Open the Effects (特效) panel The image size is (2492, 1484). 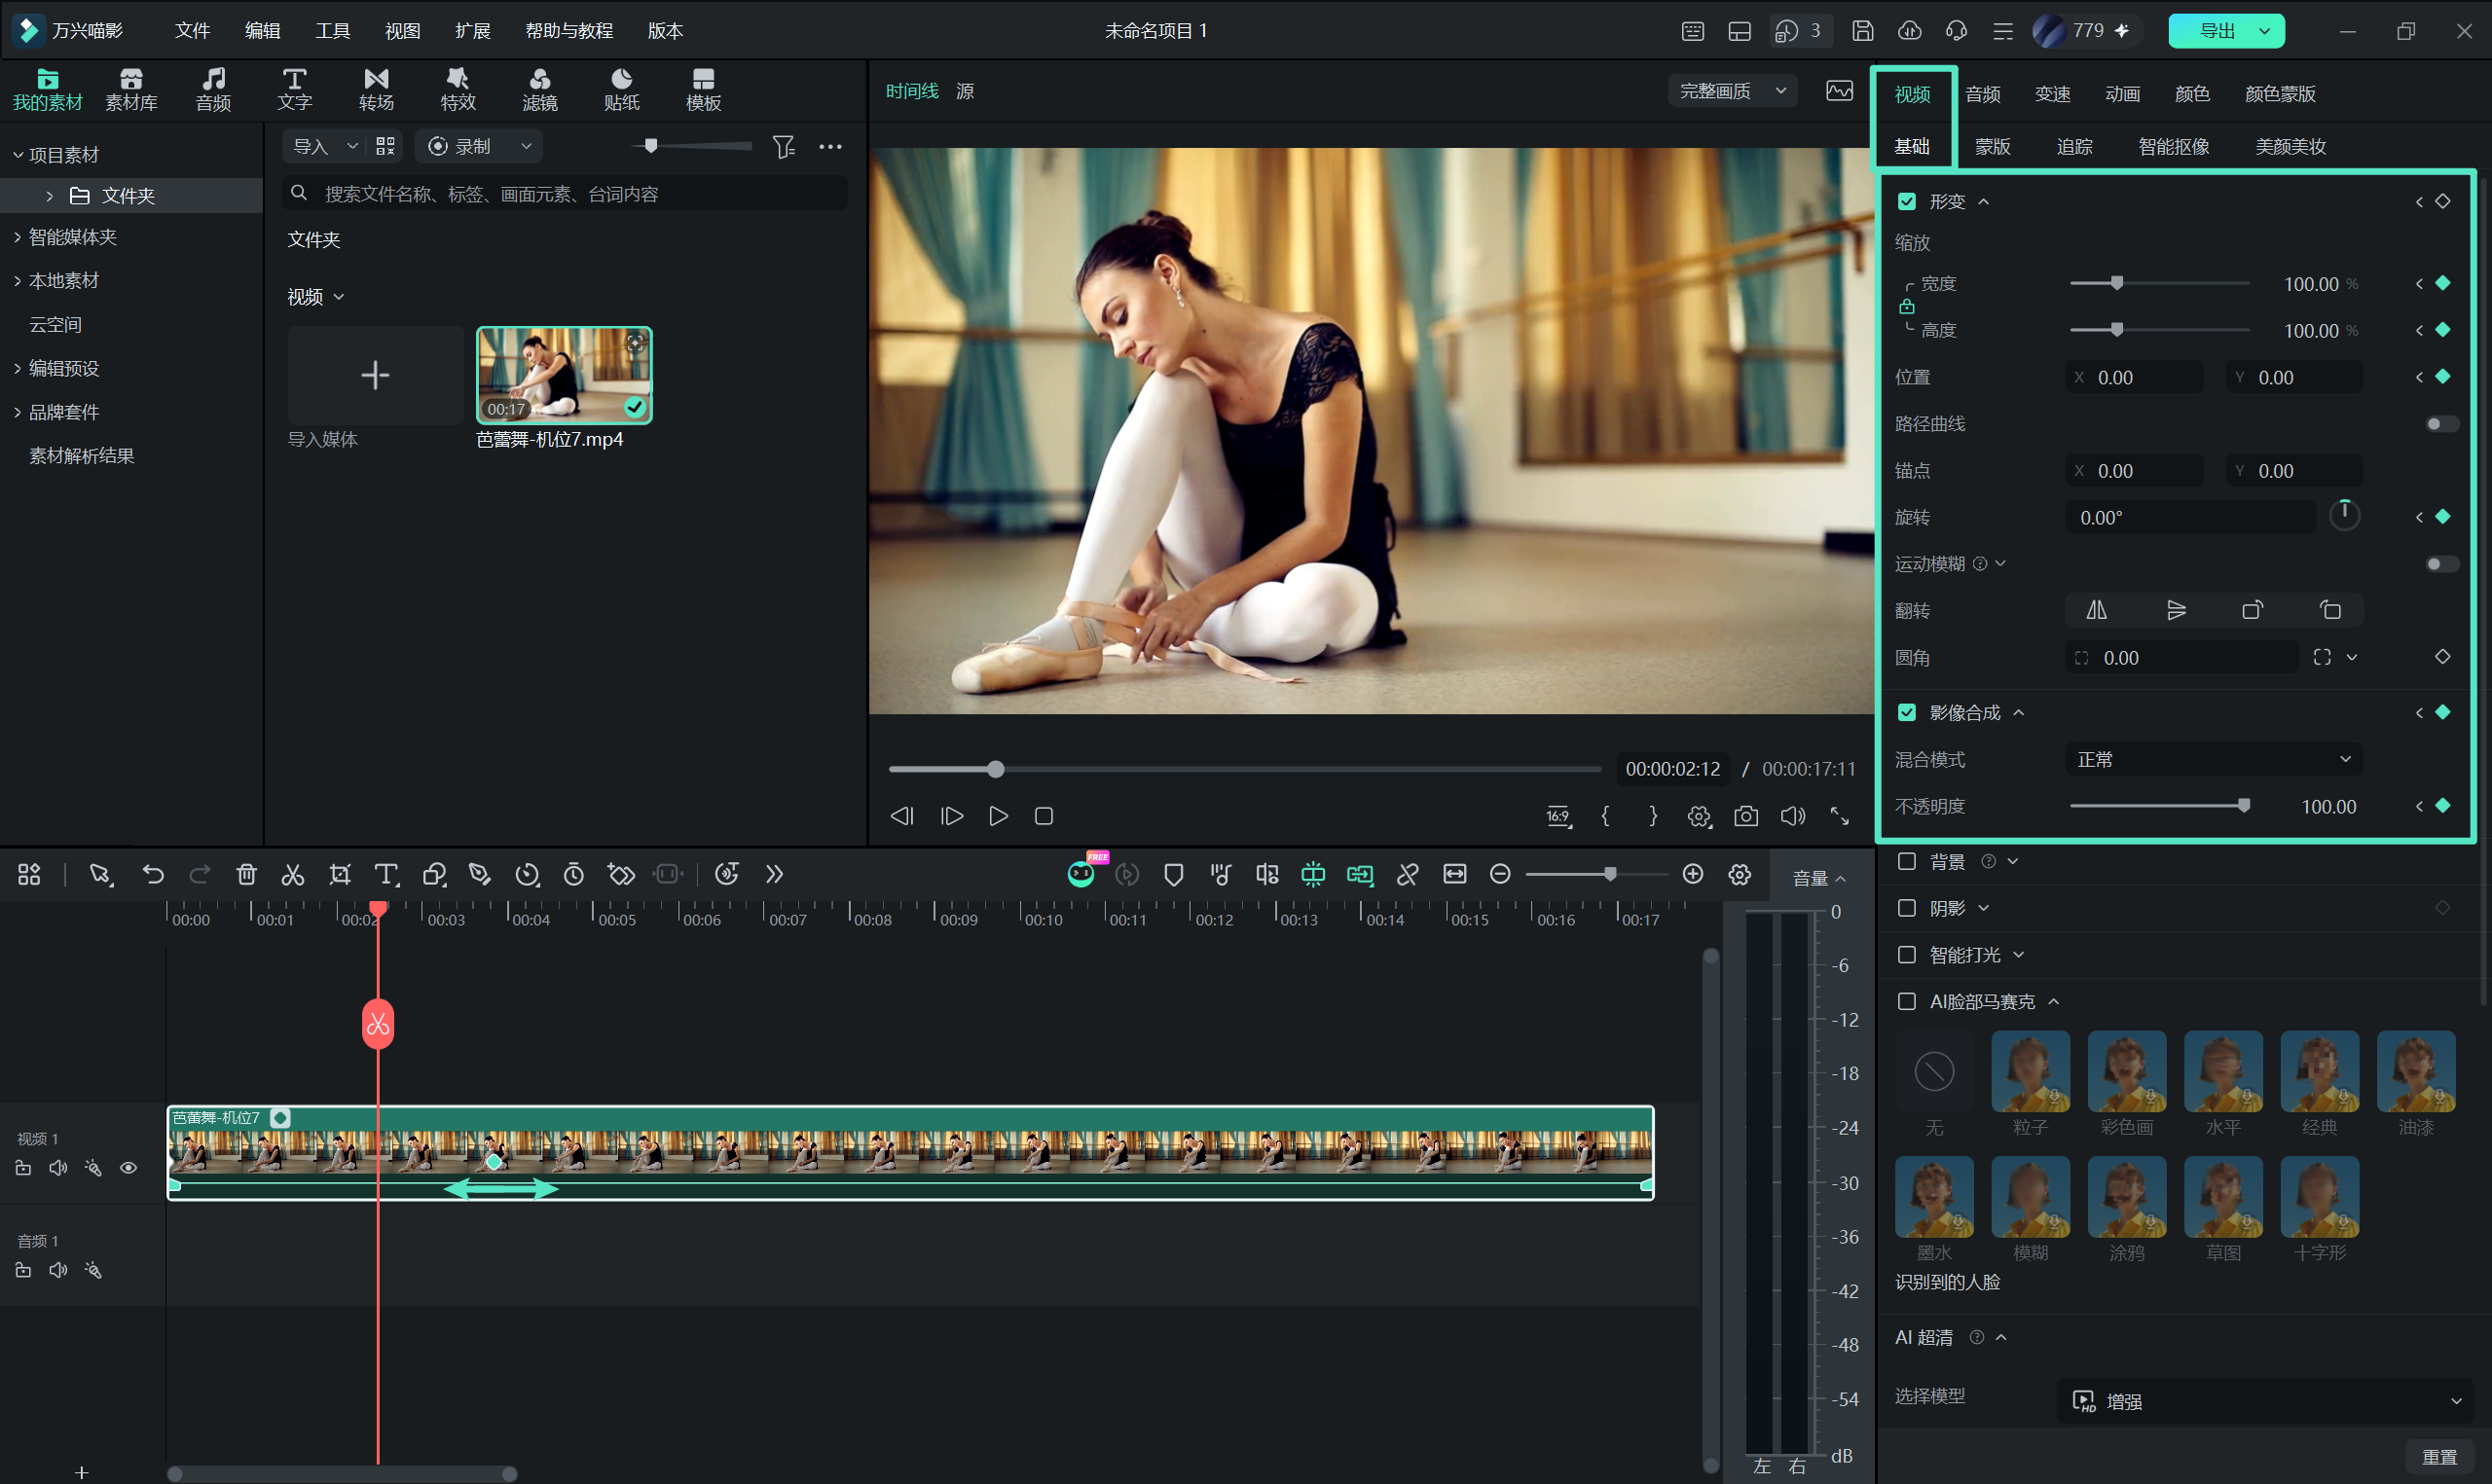click(x=458, y=90)
